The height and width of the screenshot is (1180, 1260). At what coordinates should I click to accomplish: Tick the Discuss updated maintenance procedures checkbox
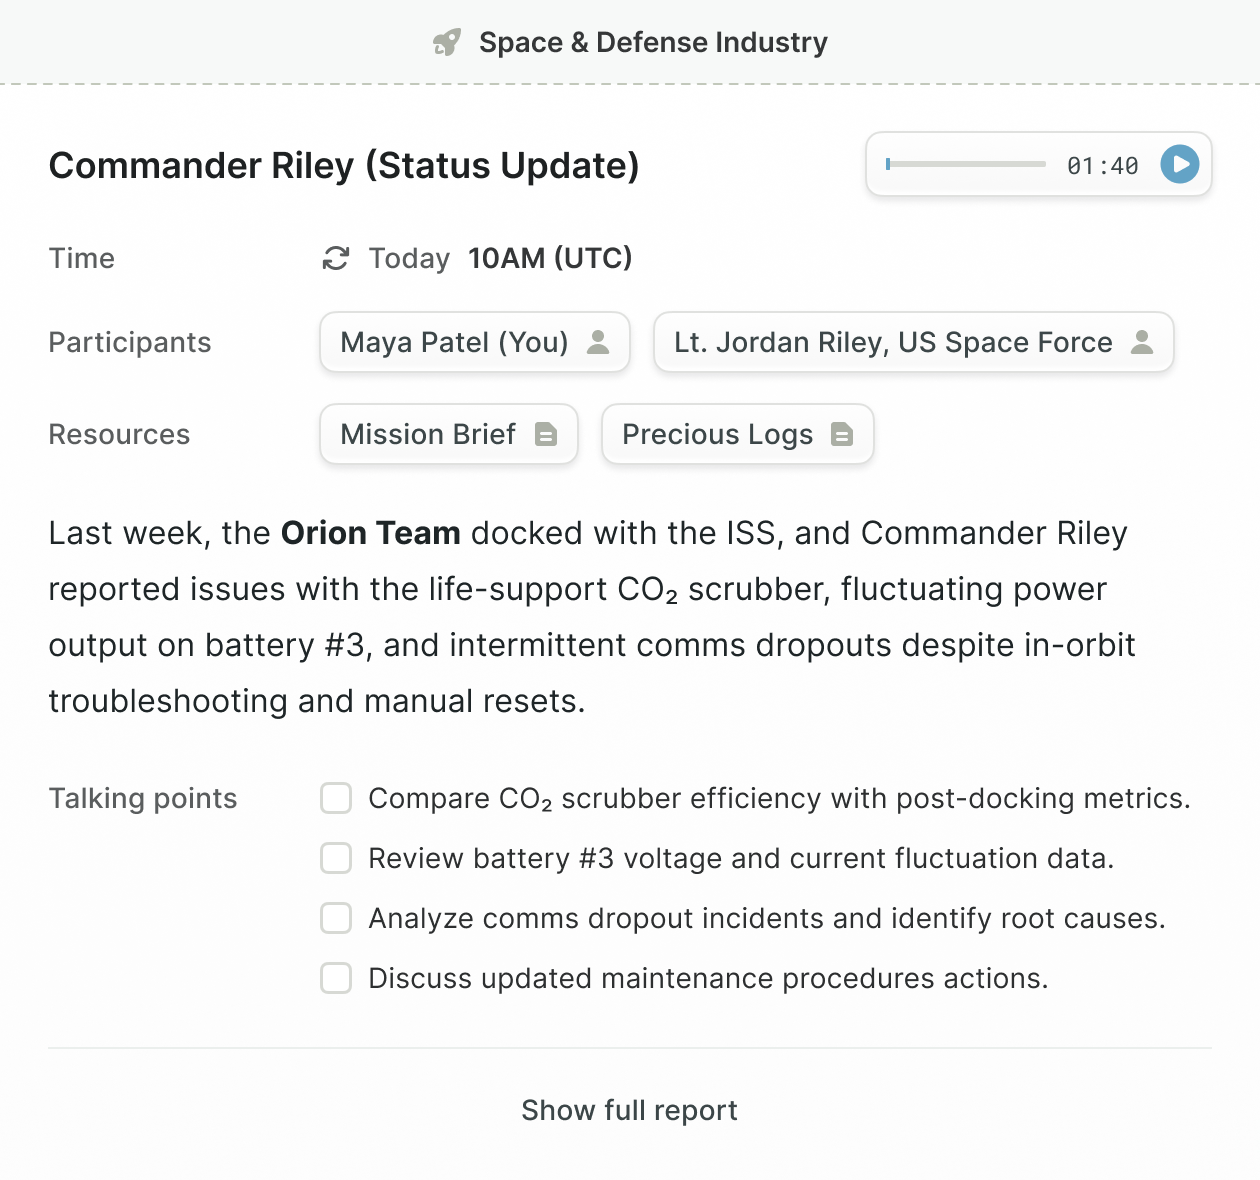click(336, 978)
